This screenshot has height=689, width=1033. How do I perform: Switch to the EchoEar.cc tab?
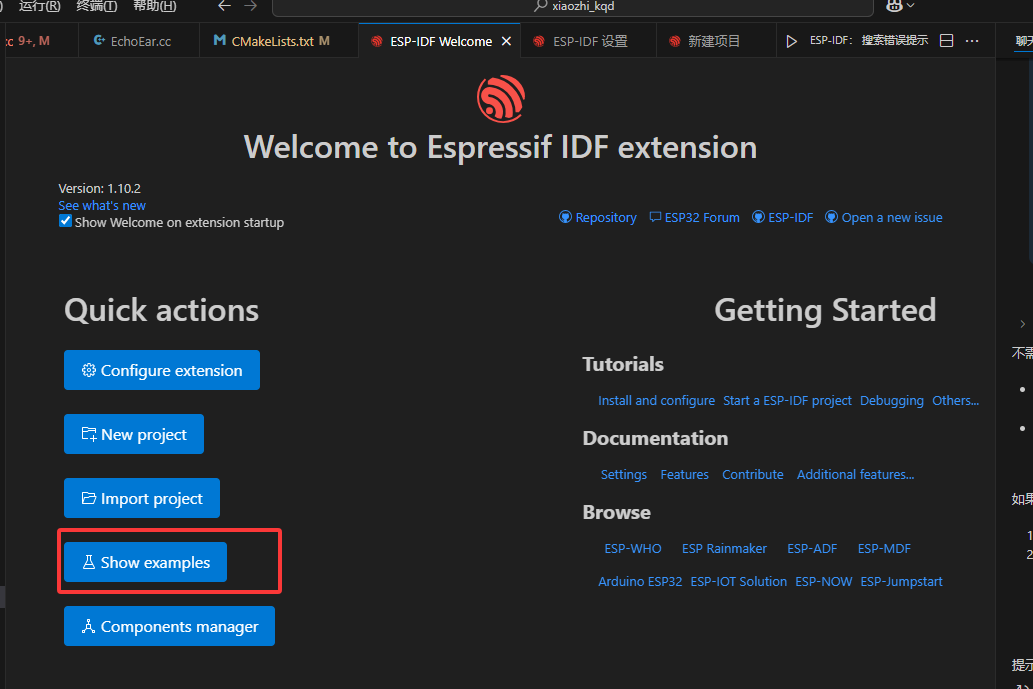coord(131,41)
